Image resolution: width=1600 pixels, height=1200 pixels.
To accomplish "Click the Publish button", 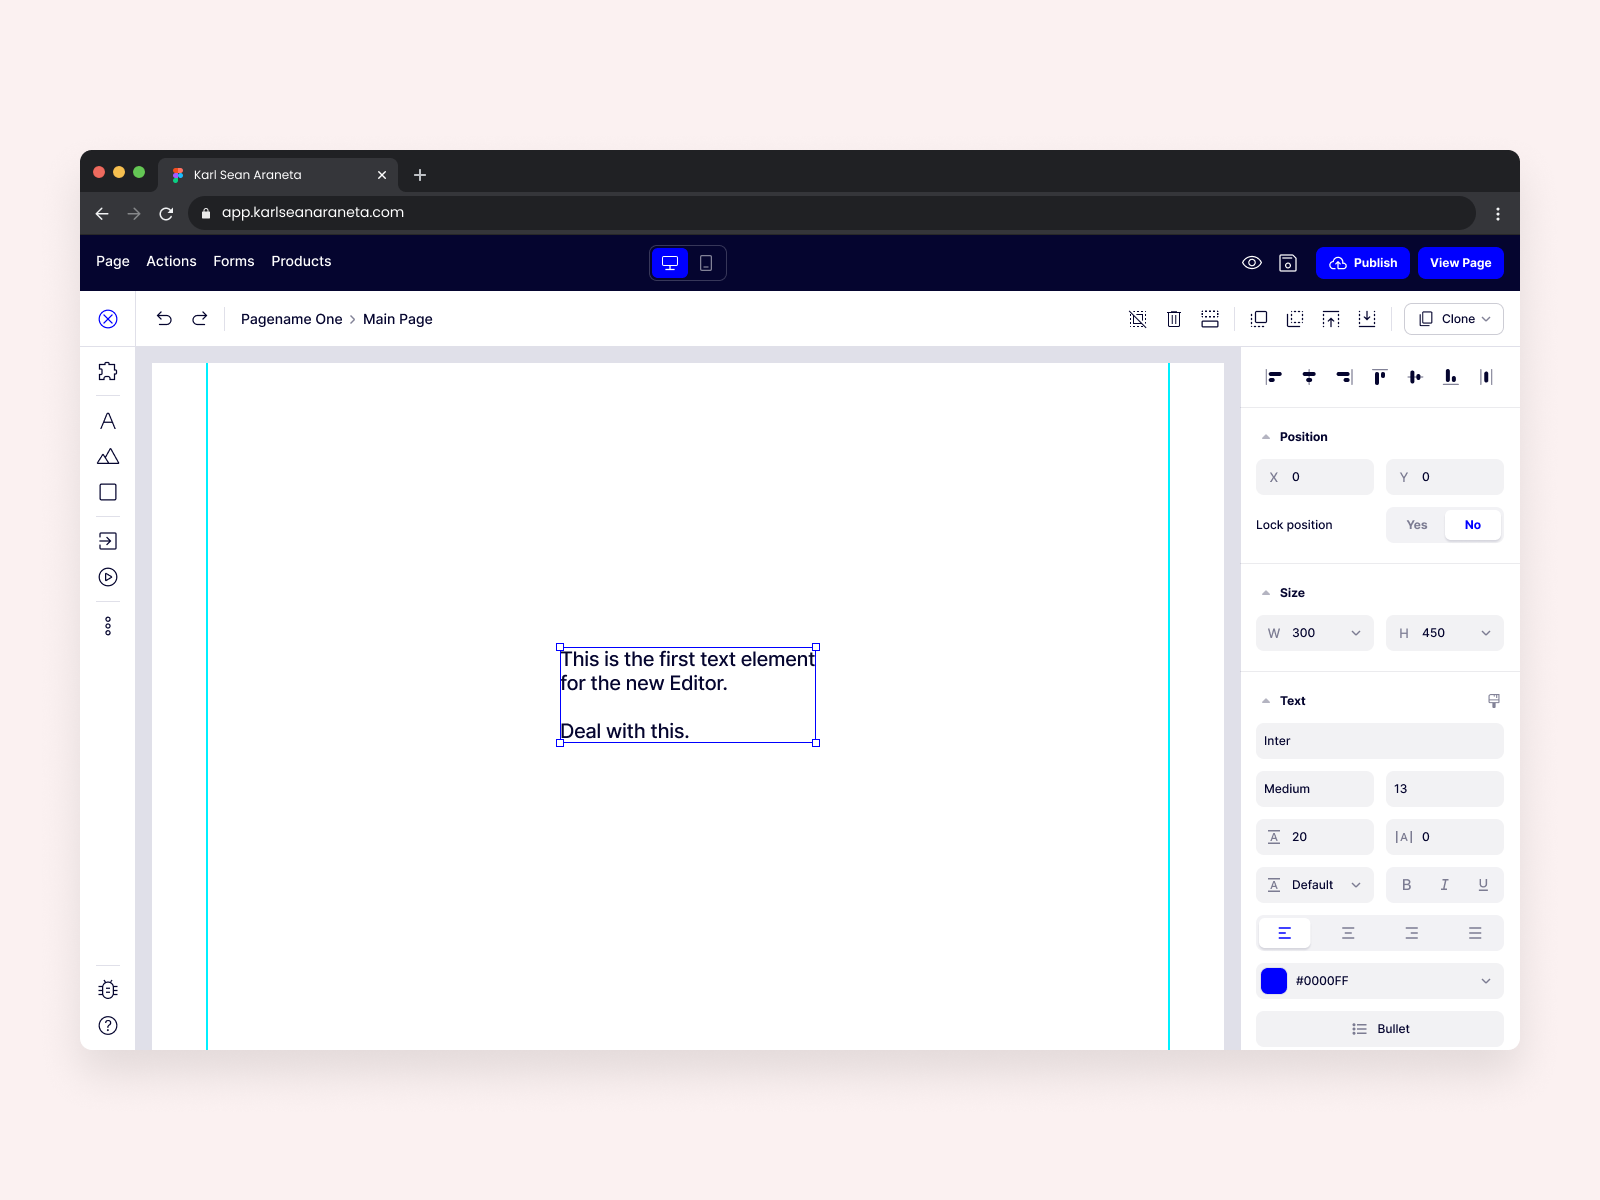I will [x=1363, y=263].
